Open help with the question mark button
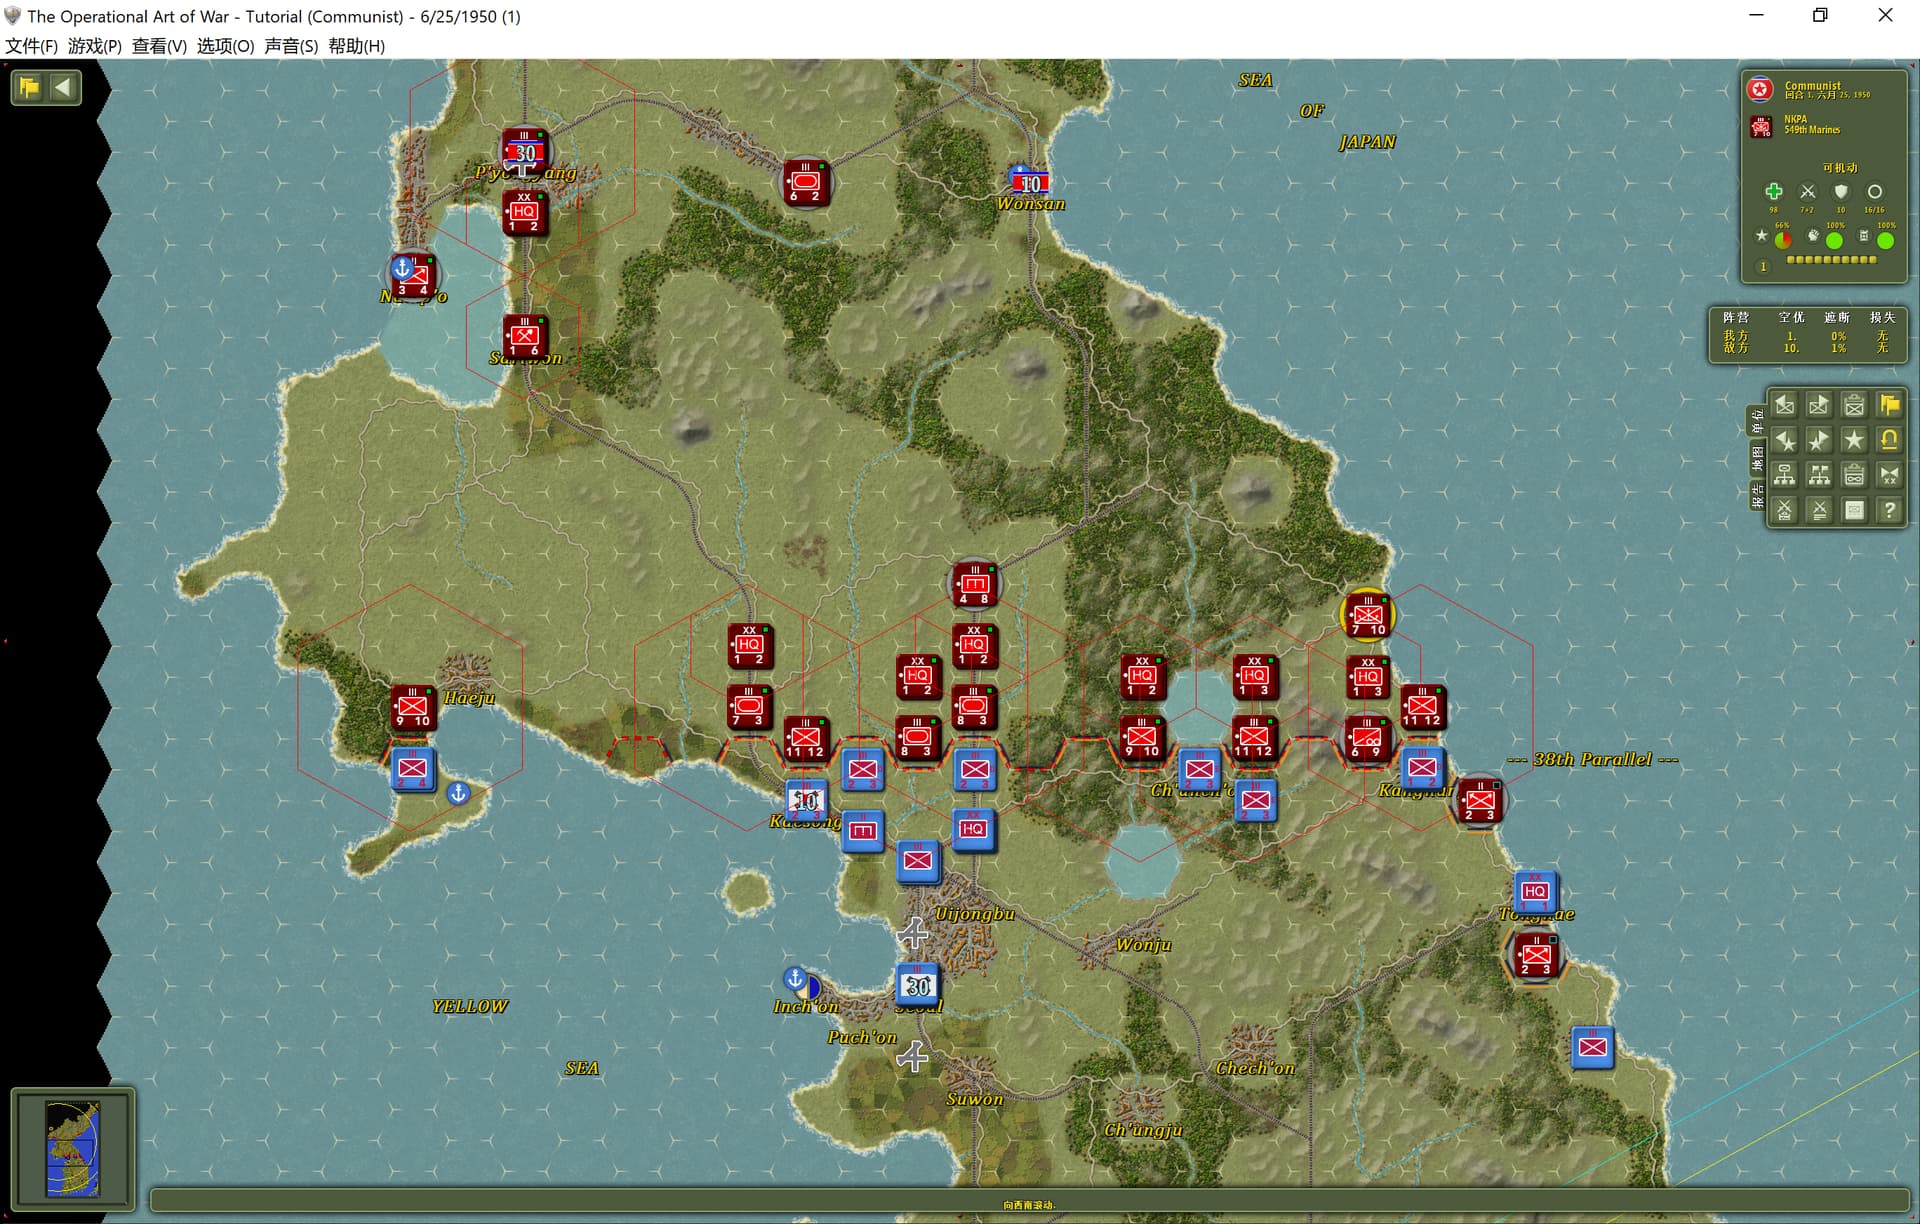1920x1224 pixels. (1889, 510)
